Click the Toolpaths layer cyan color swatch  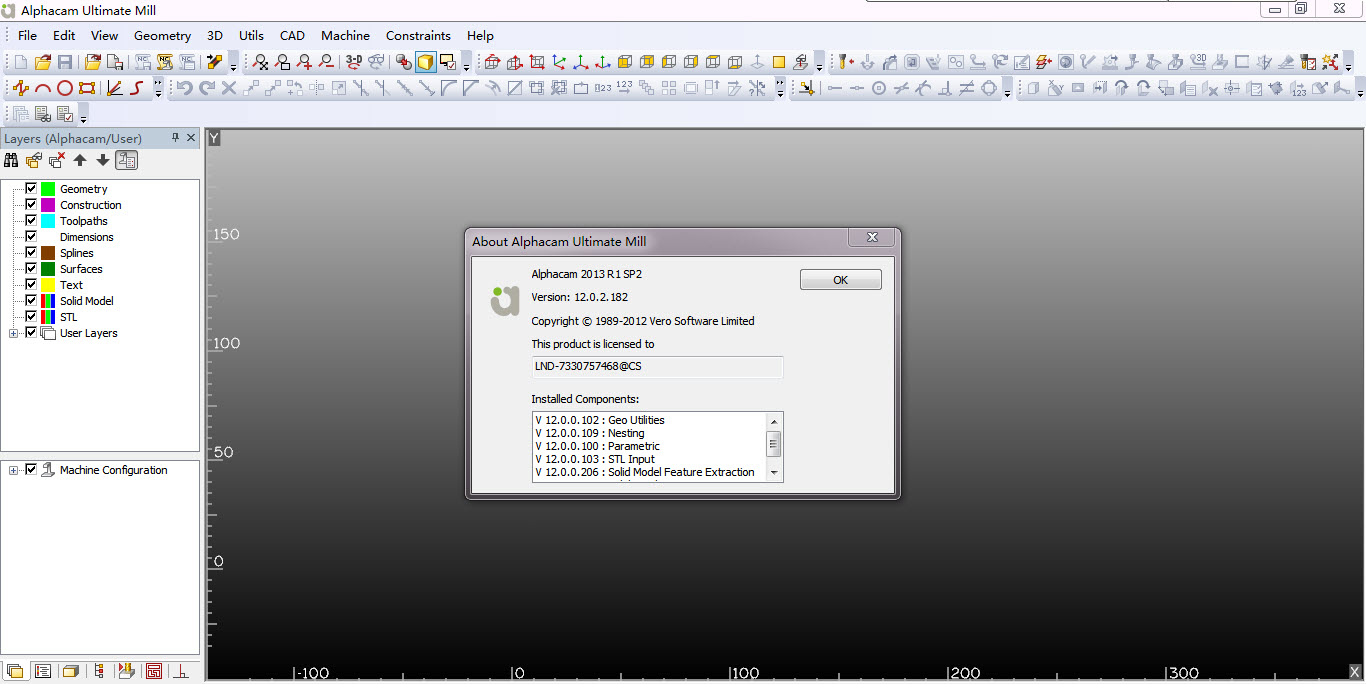[48, 220]
